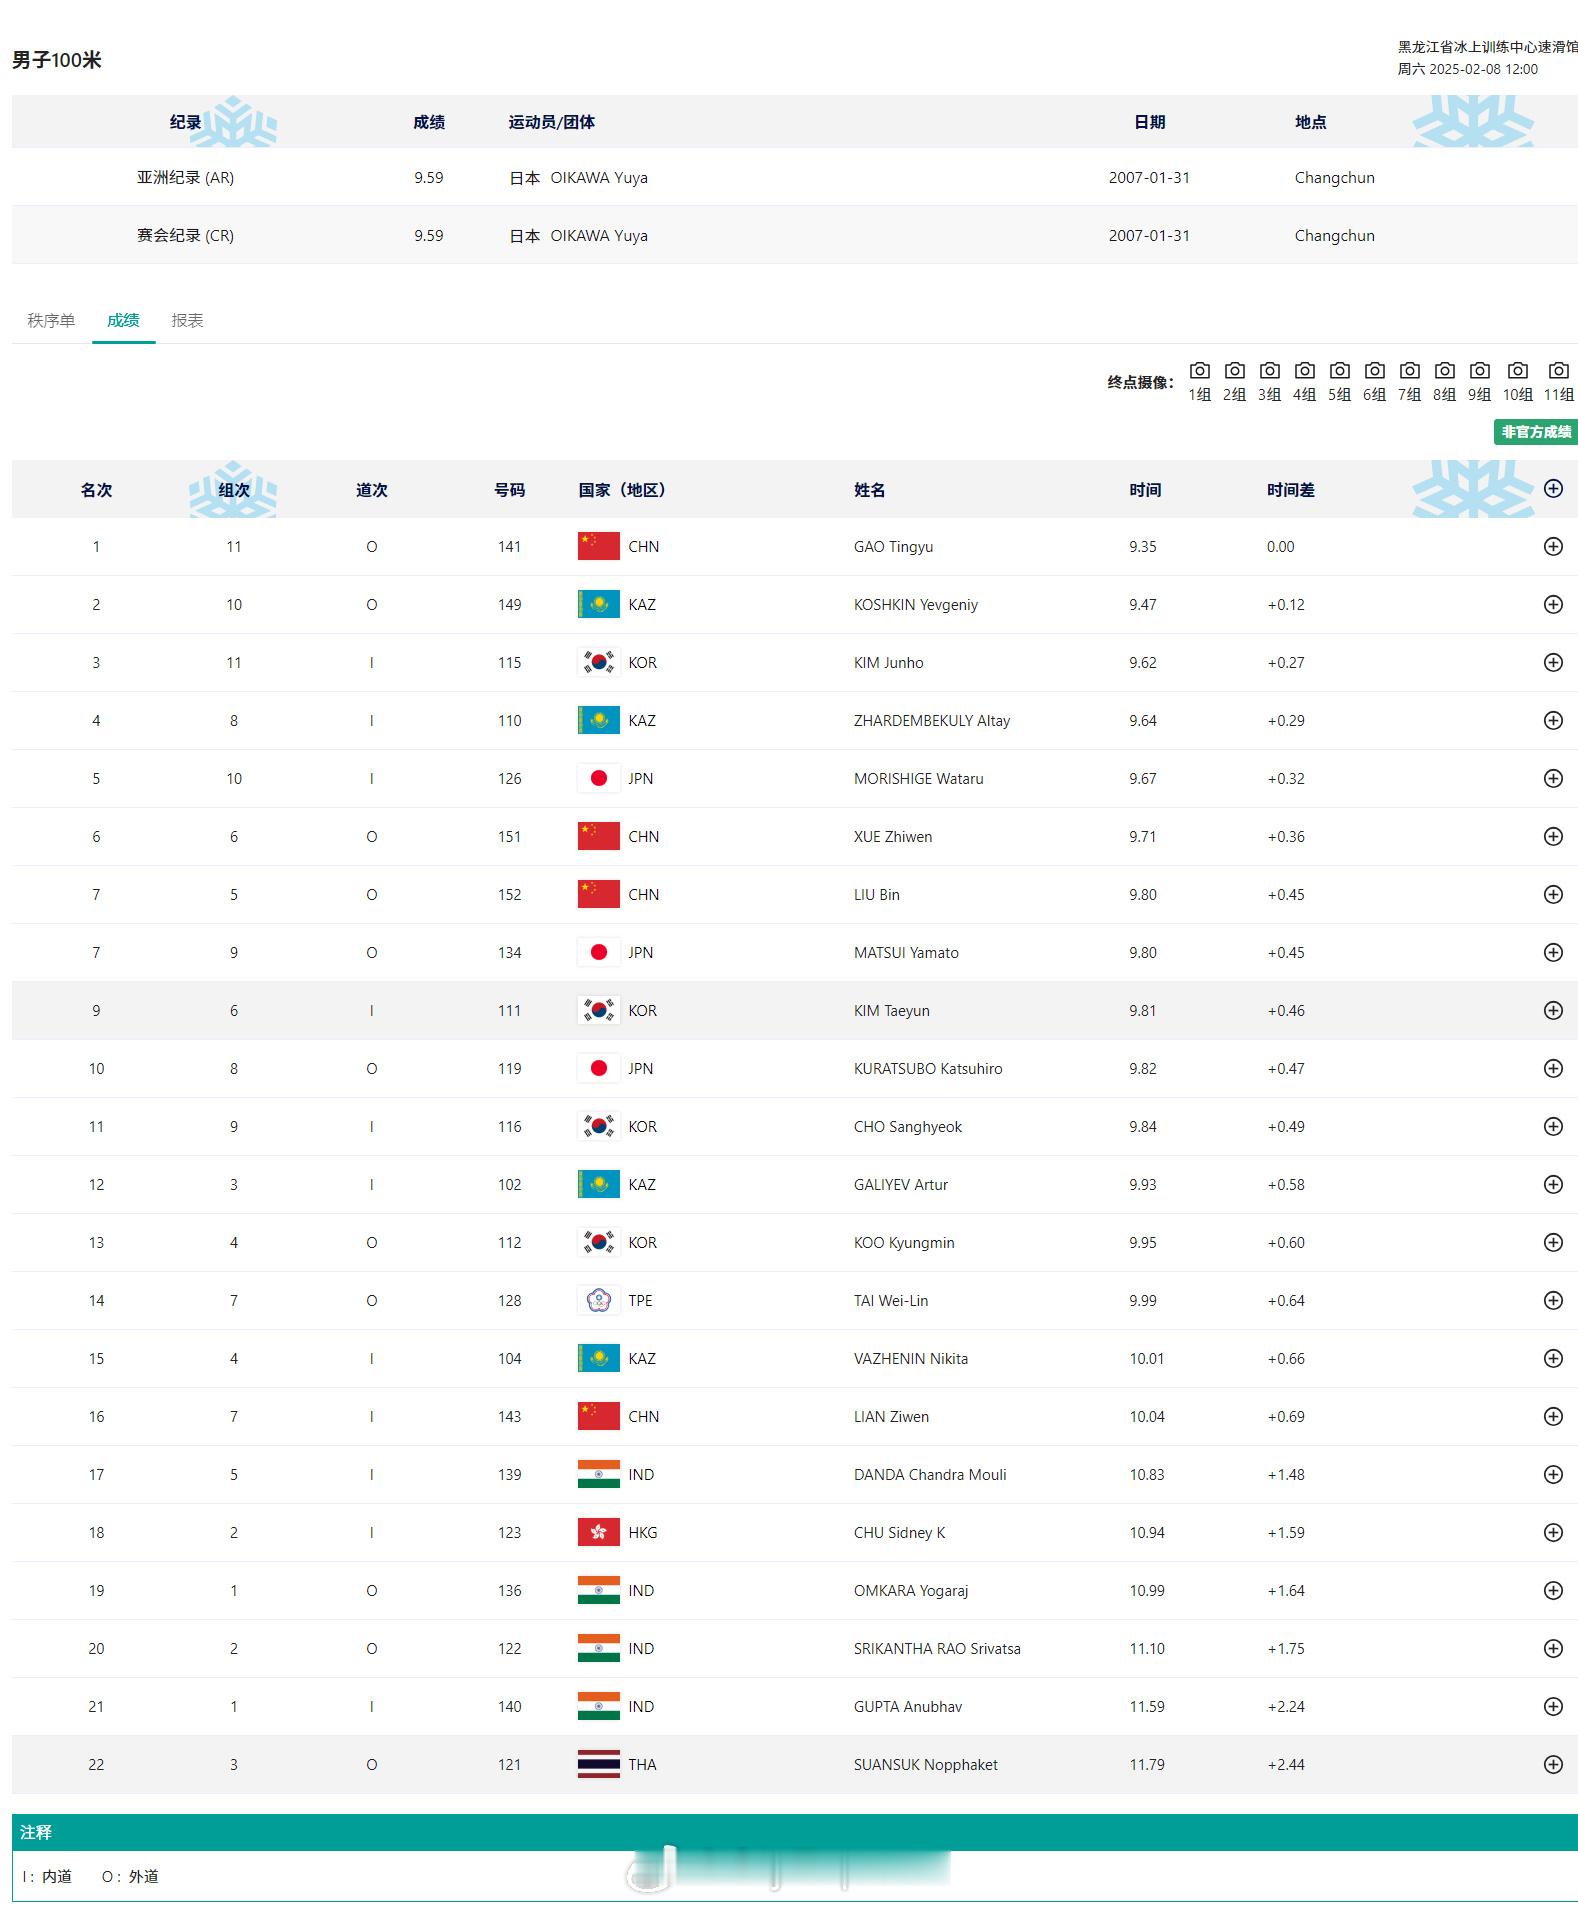Screen dimensions: 1578x1909
Task: Open finish camera for 9组
Action: point(1479,381)
